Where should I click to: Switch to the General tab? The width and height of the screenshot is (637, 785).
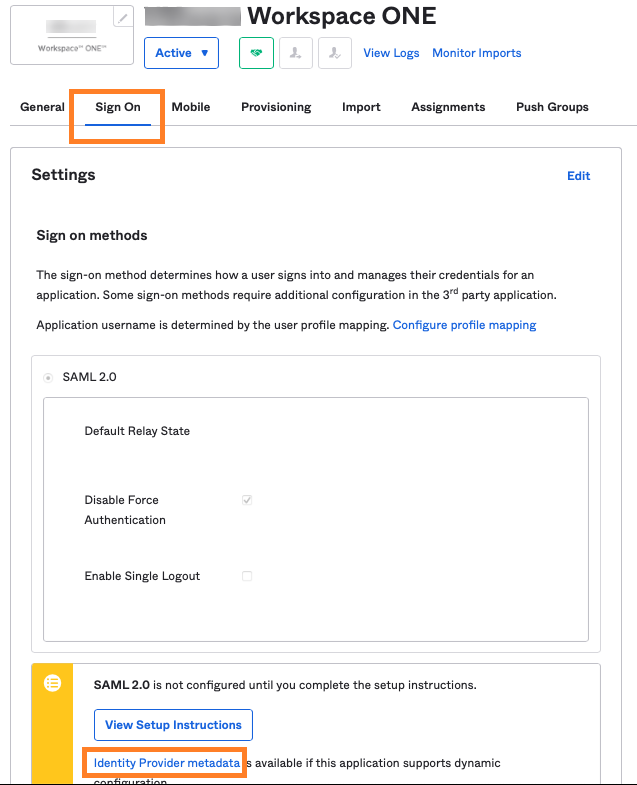click(43, 107)
